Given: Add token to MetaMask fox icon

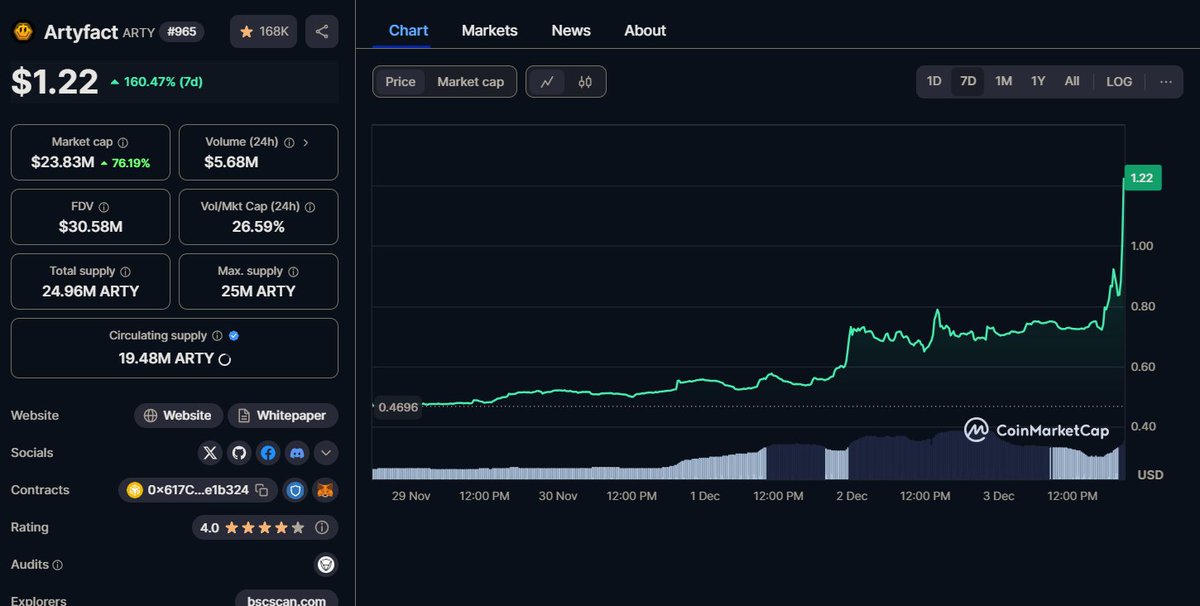Looking at the screenshot, I should pos(326,490).
